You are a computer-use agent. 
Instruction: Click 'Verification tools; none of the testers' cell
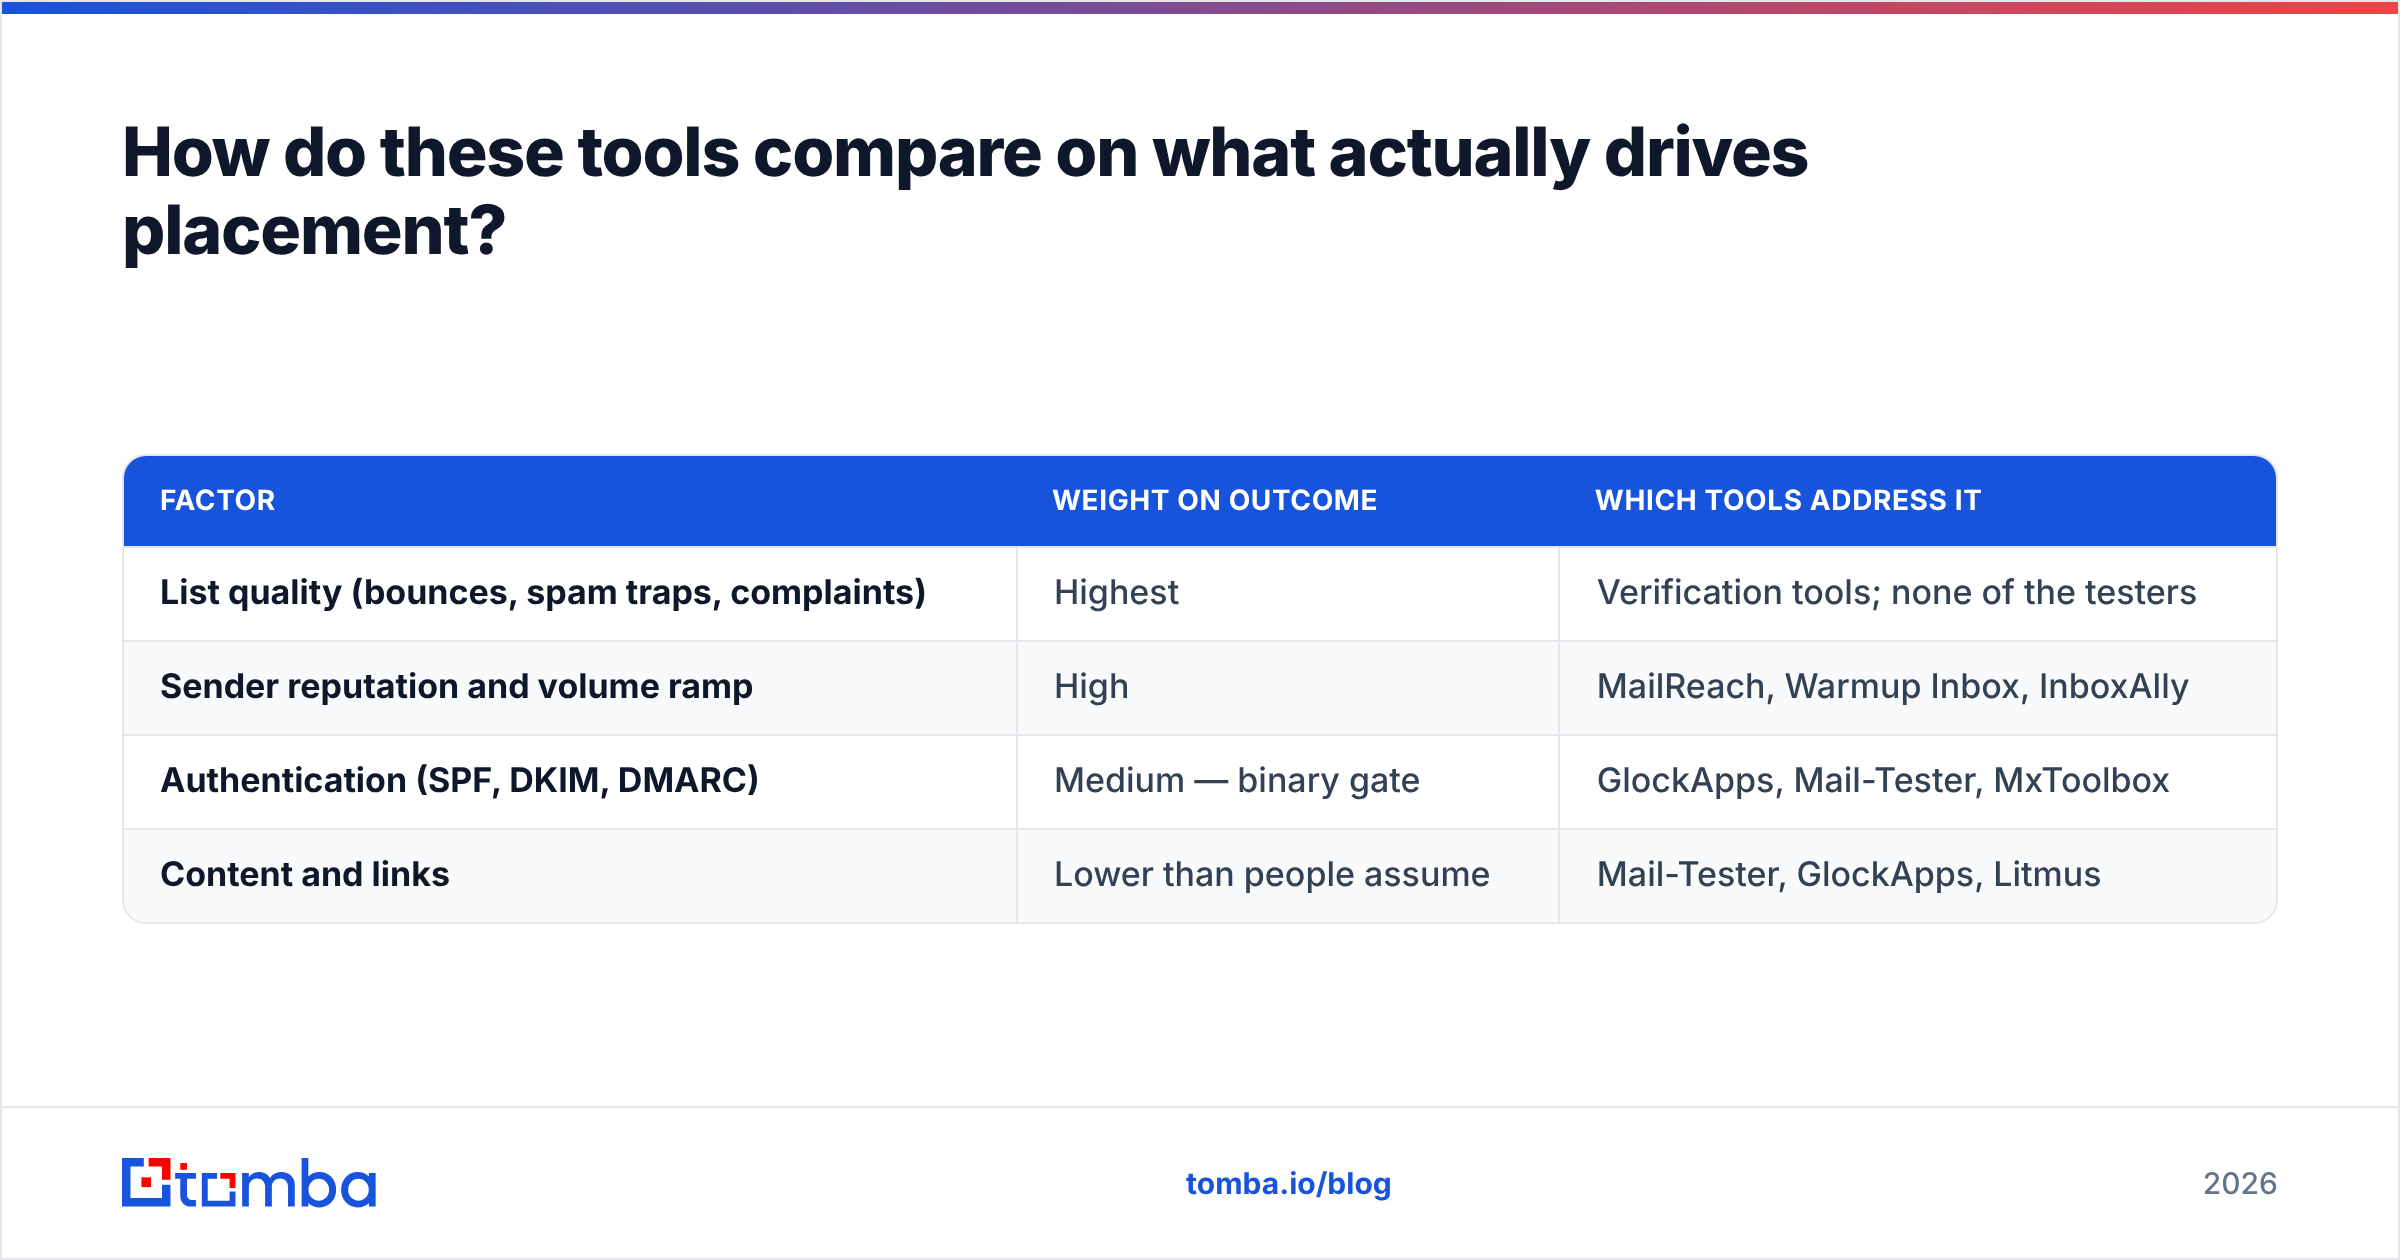pos(1918,594)
